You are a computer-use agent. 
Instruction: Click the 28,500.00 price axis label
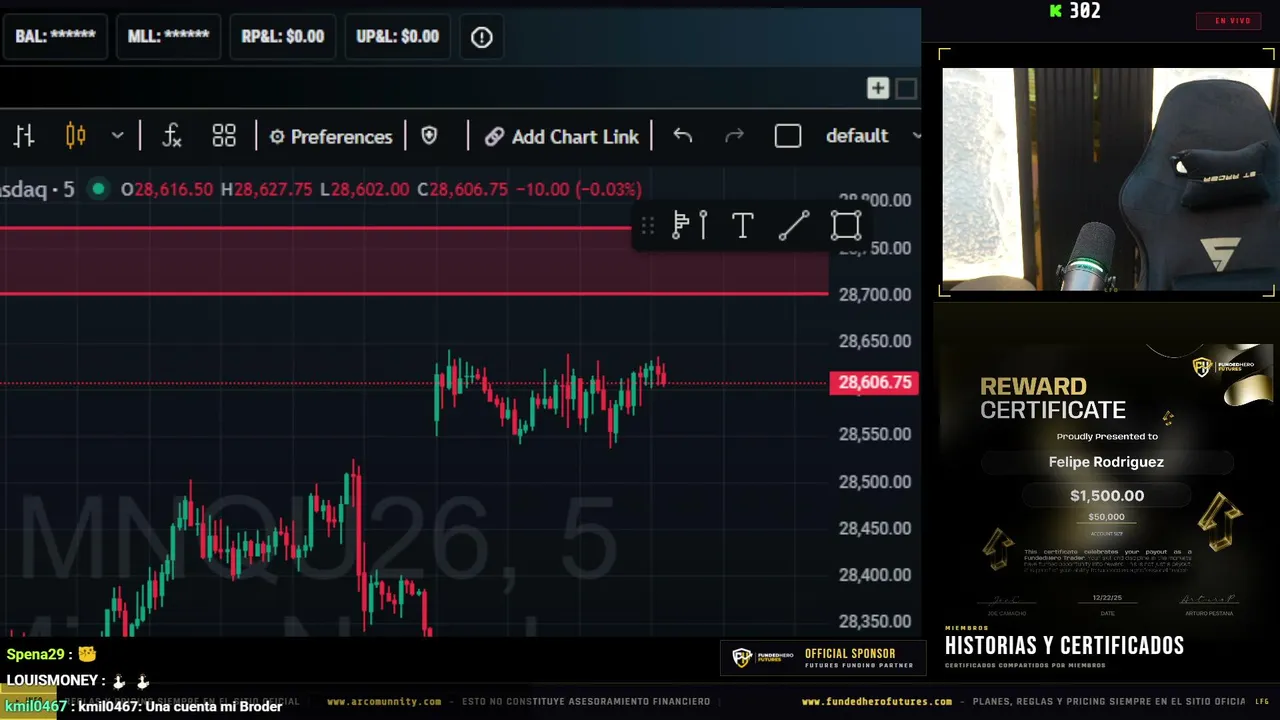pyautogui.click(x=875, y=481)
